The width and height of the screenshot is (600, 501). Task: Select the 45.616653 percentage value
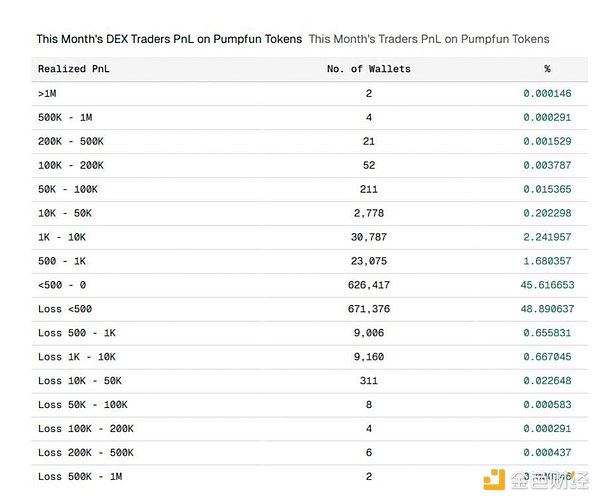(x=548, y=285)
